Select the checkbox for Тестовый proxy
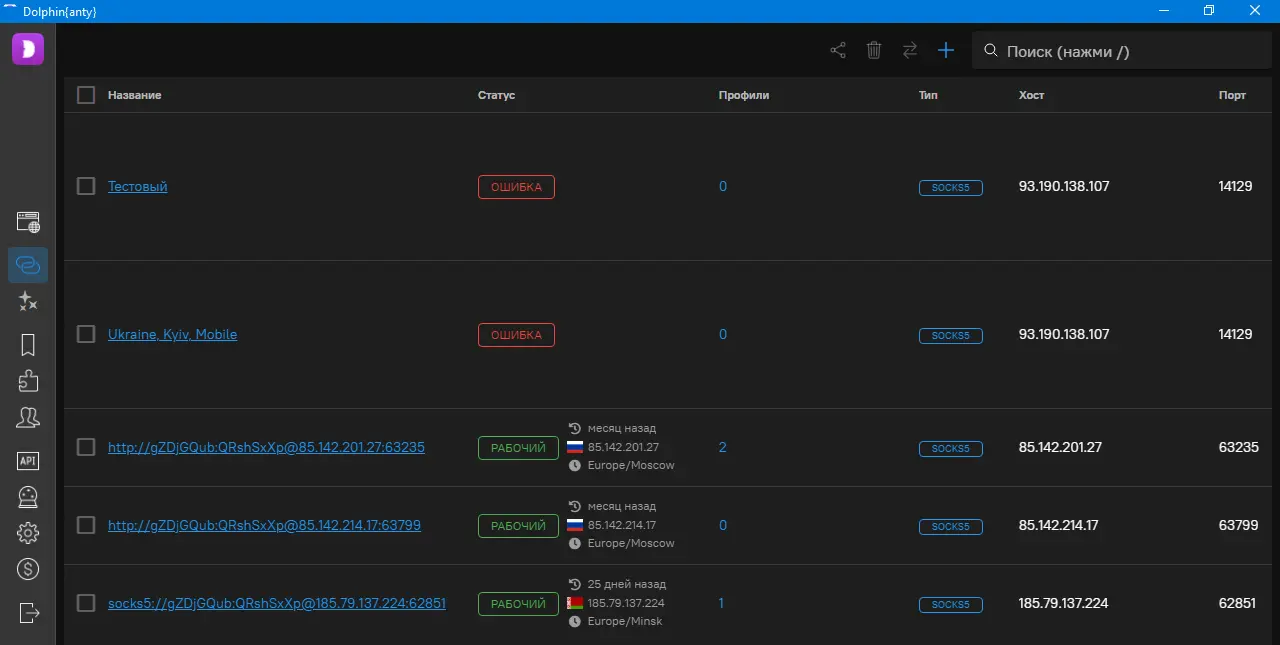1280x645 pixels. click(x=86, y=186)
